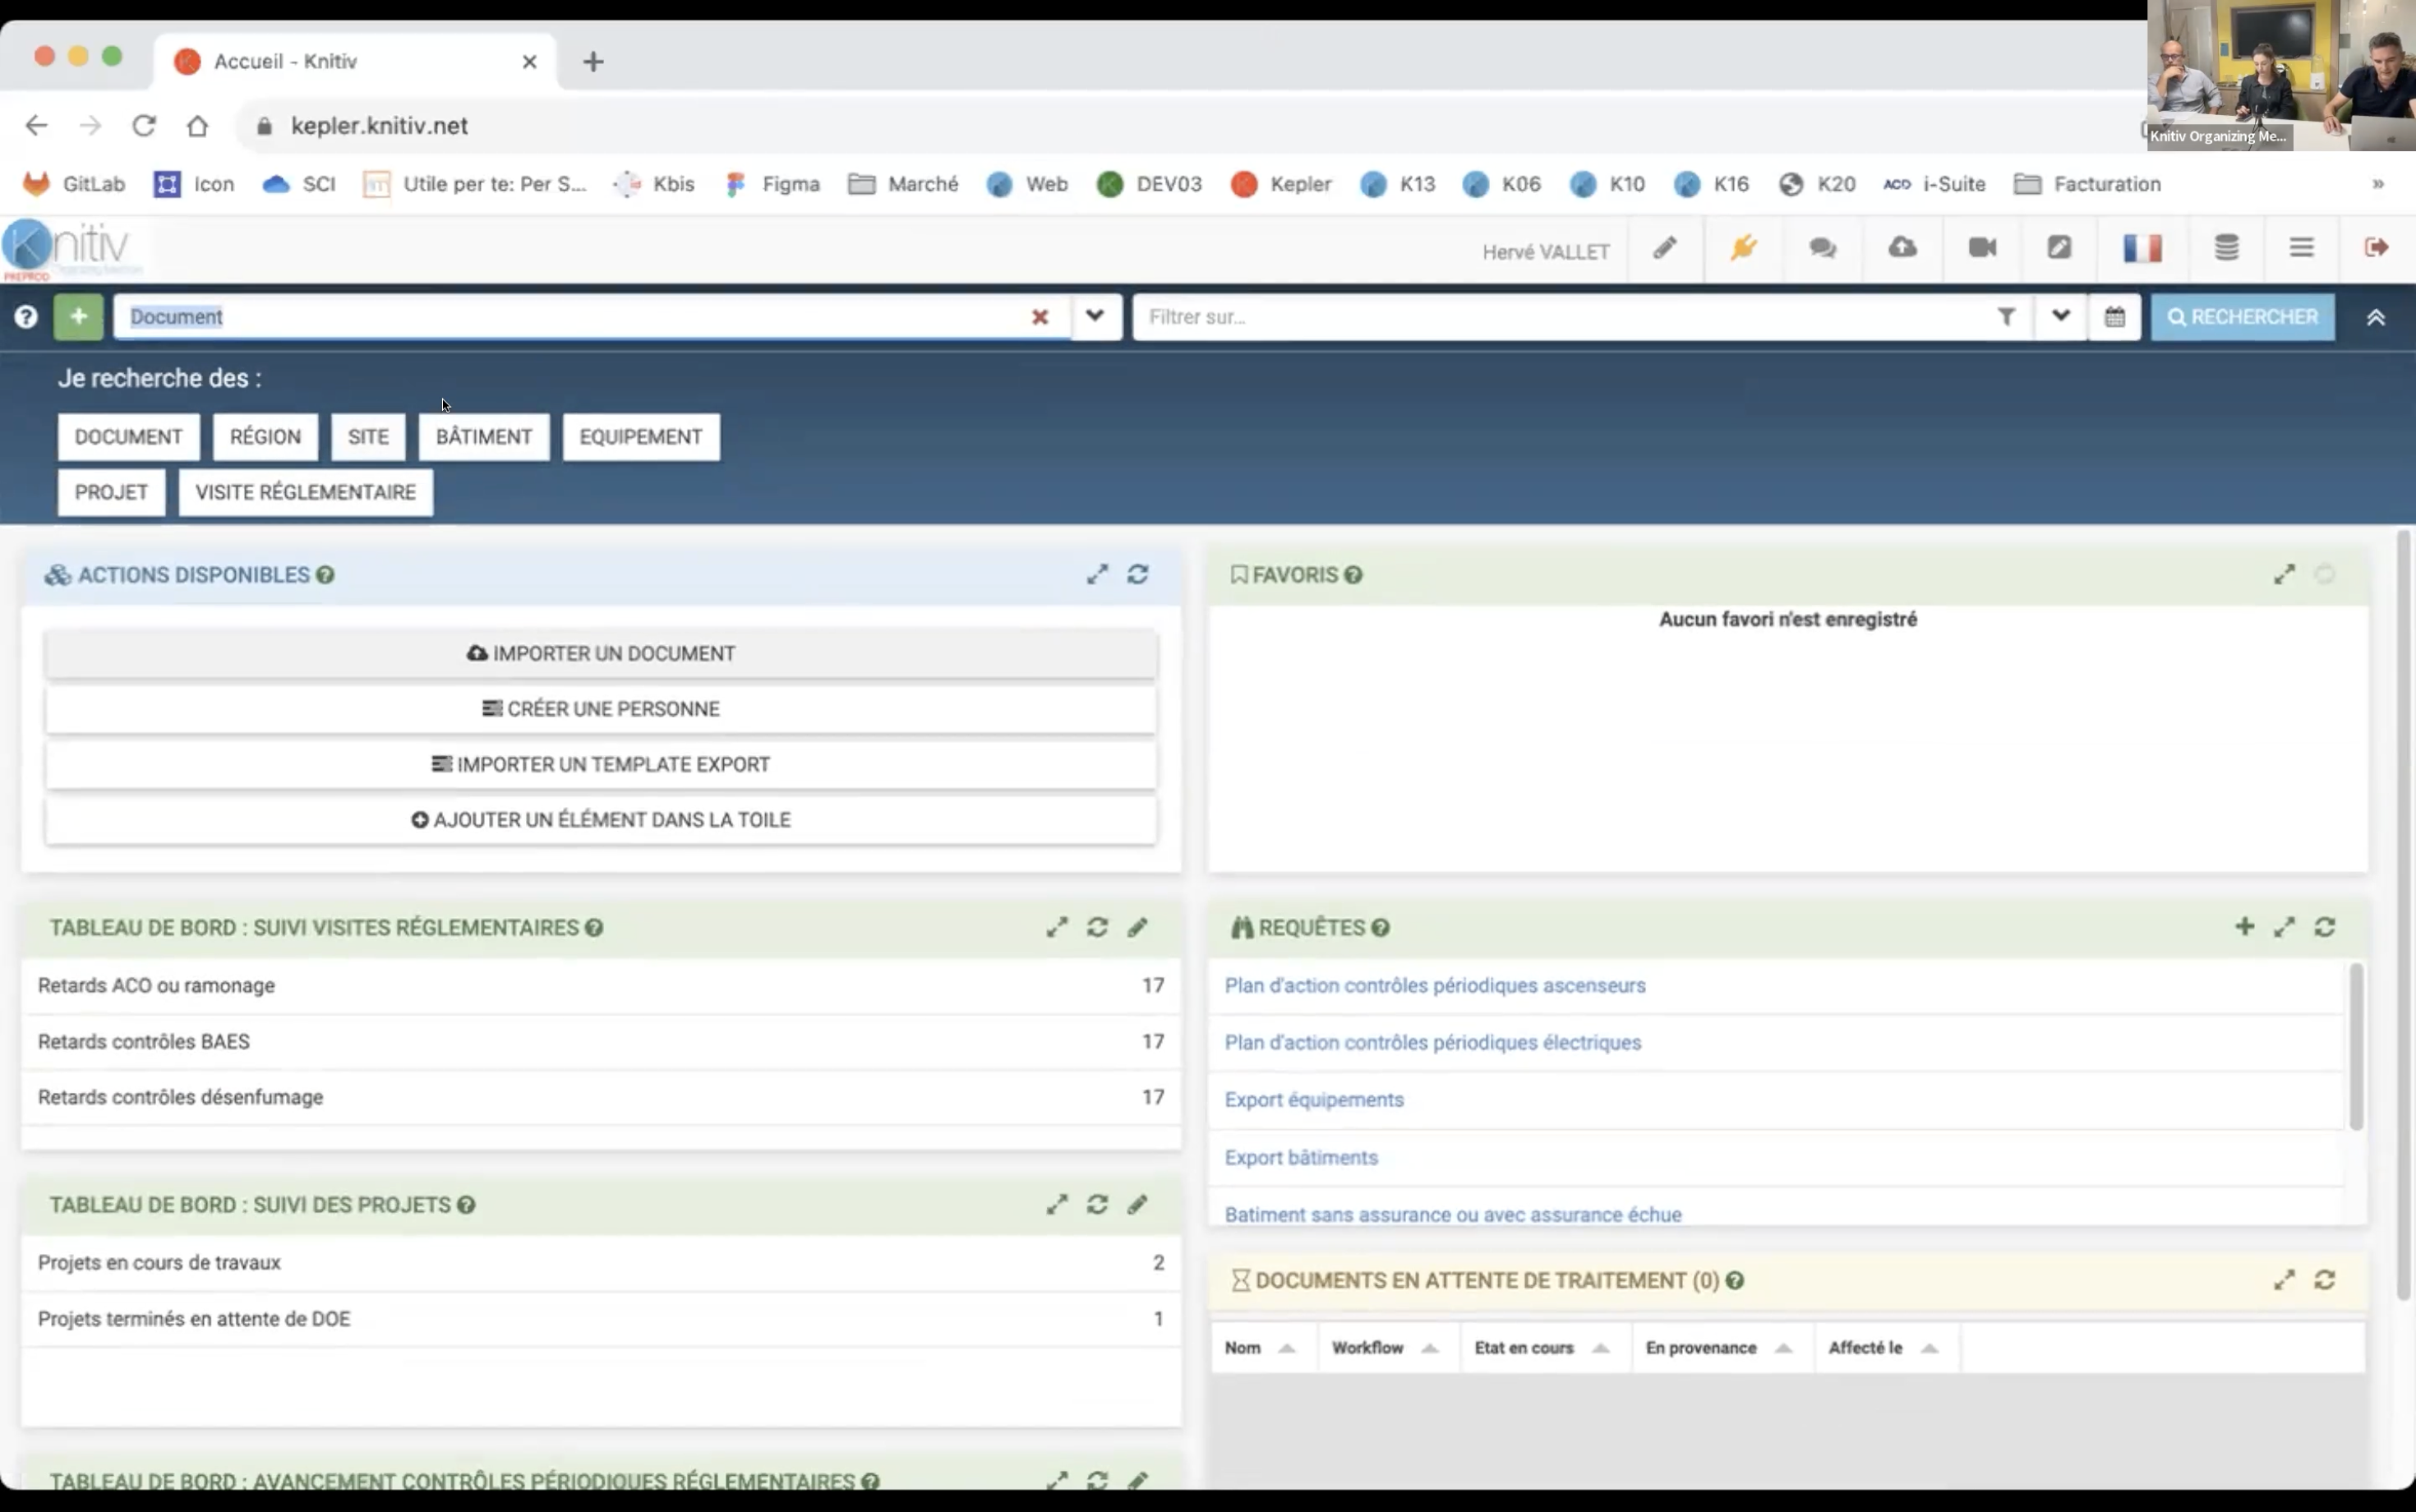Open the database stack icon
Viewport: 2416px width, 1512px height.
point(2226,248)
